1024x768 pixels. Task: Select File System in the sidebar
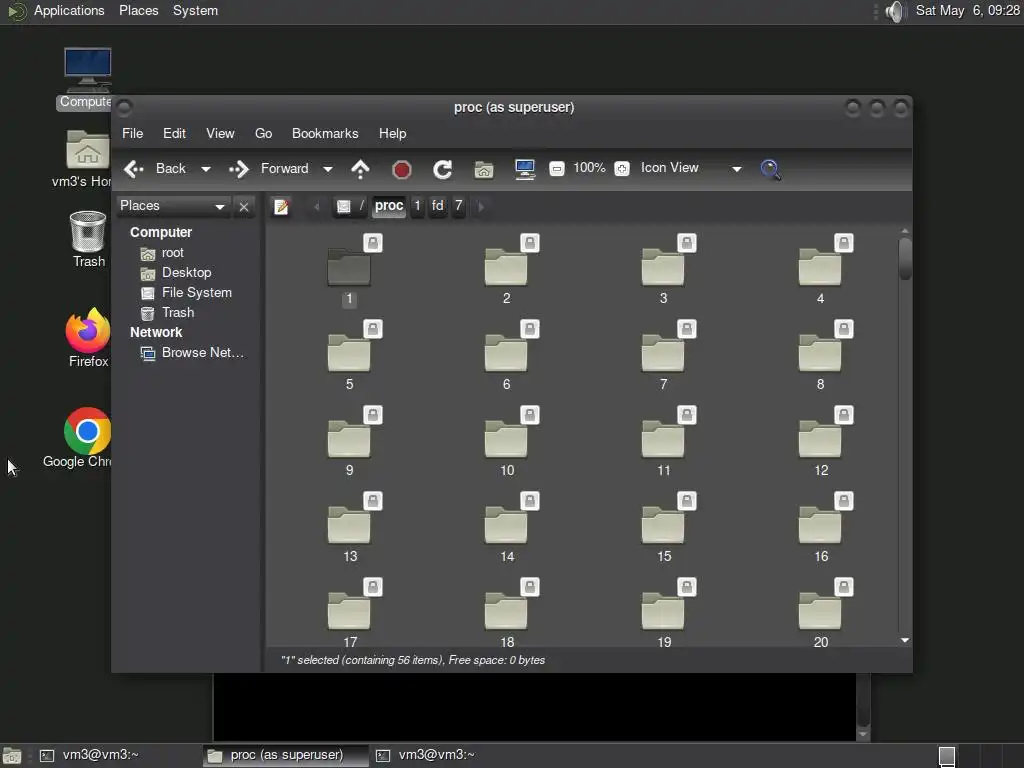pyautogui.click(x=196, y=292)
